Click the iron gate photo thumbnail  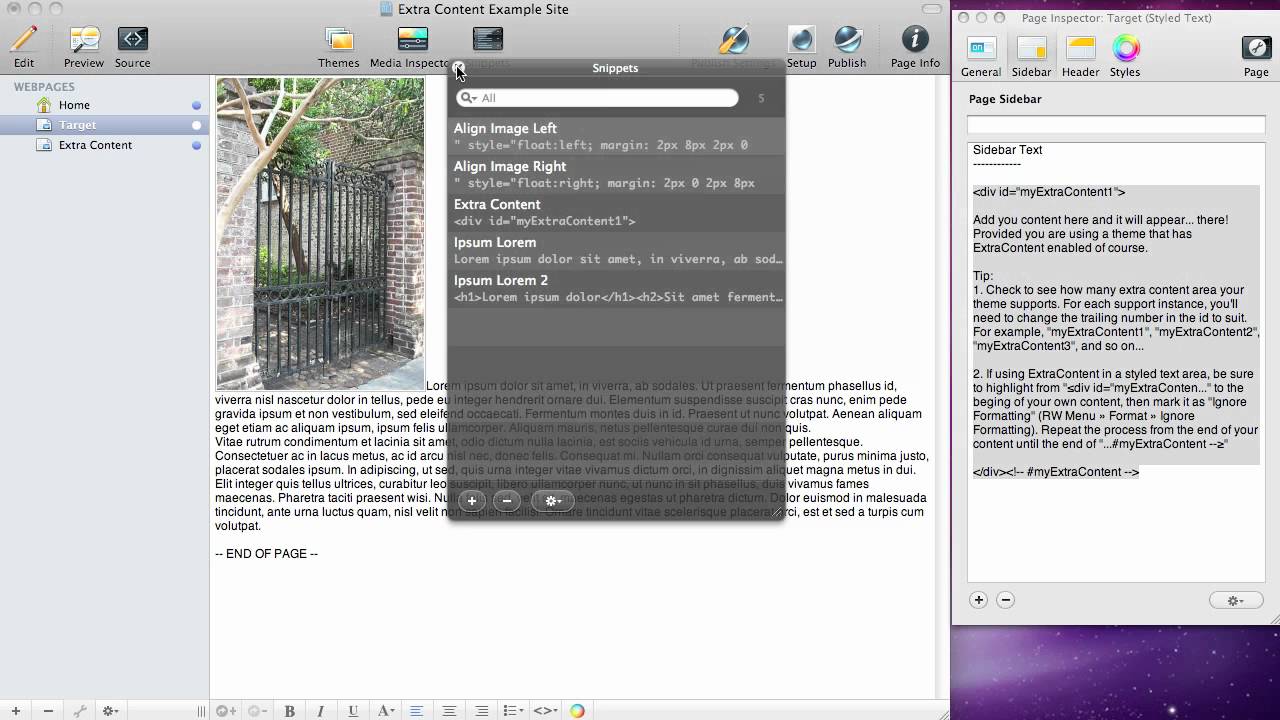(x=320, y=234)
